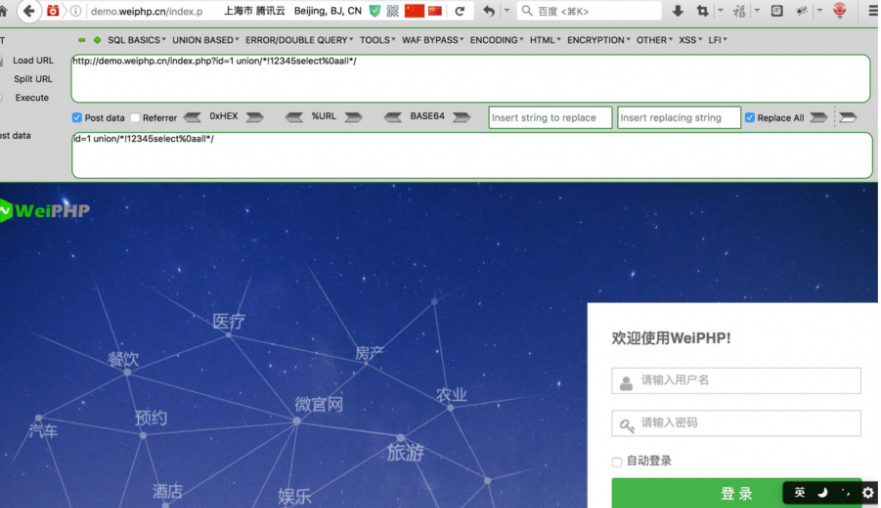Click the green shield security icon
Viewport: 881px width, 508px height.
pyautogui.click(x=375, y=11)
